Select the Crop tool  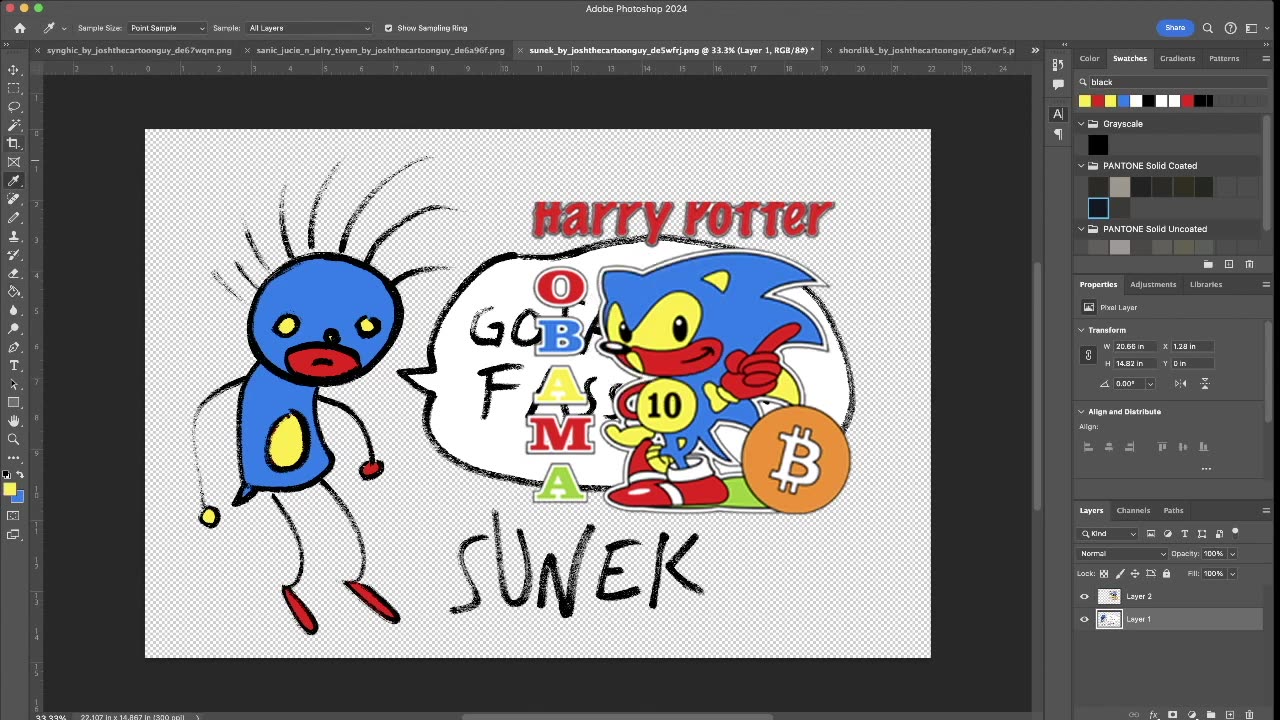pyautogui.click(x=14, y=143)
